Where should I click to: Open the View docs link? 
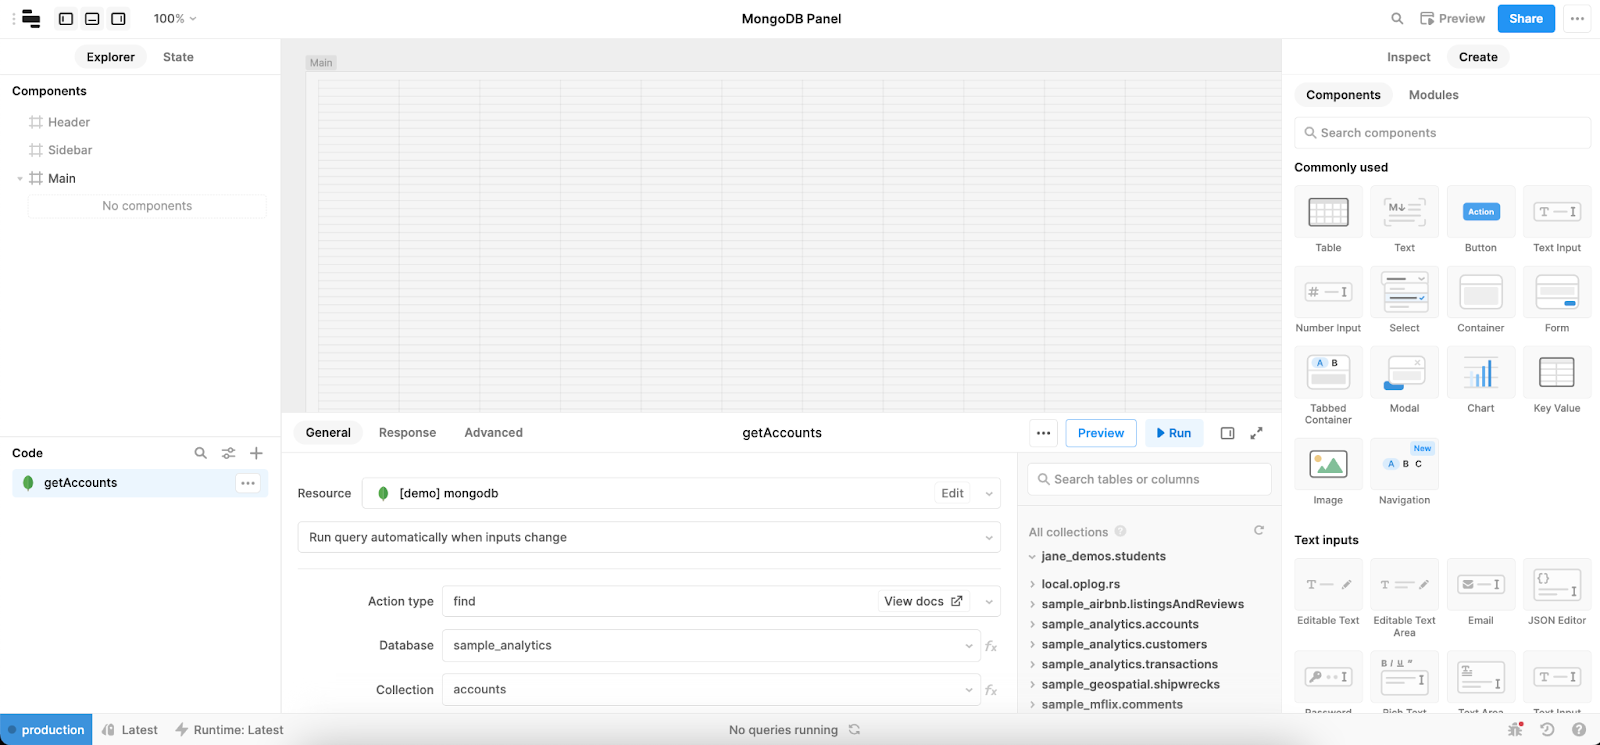pos(923,601)
